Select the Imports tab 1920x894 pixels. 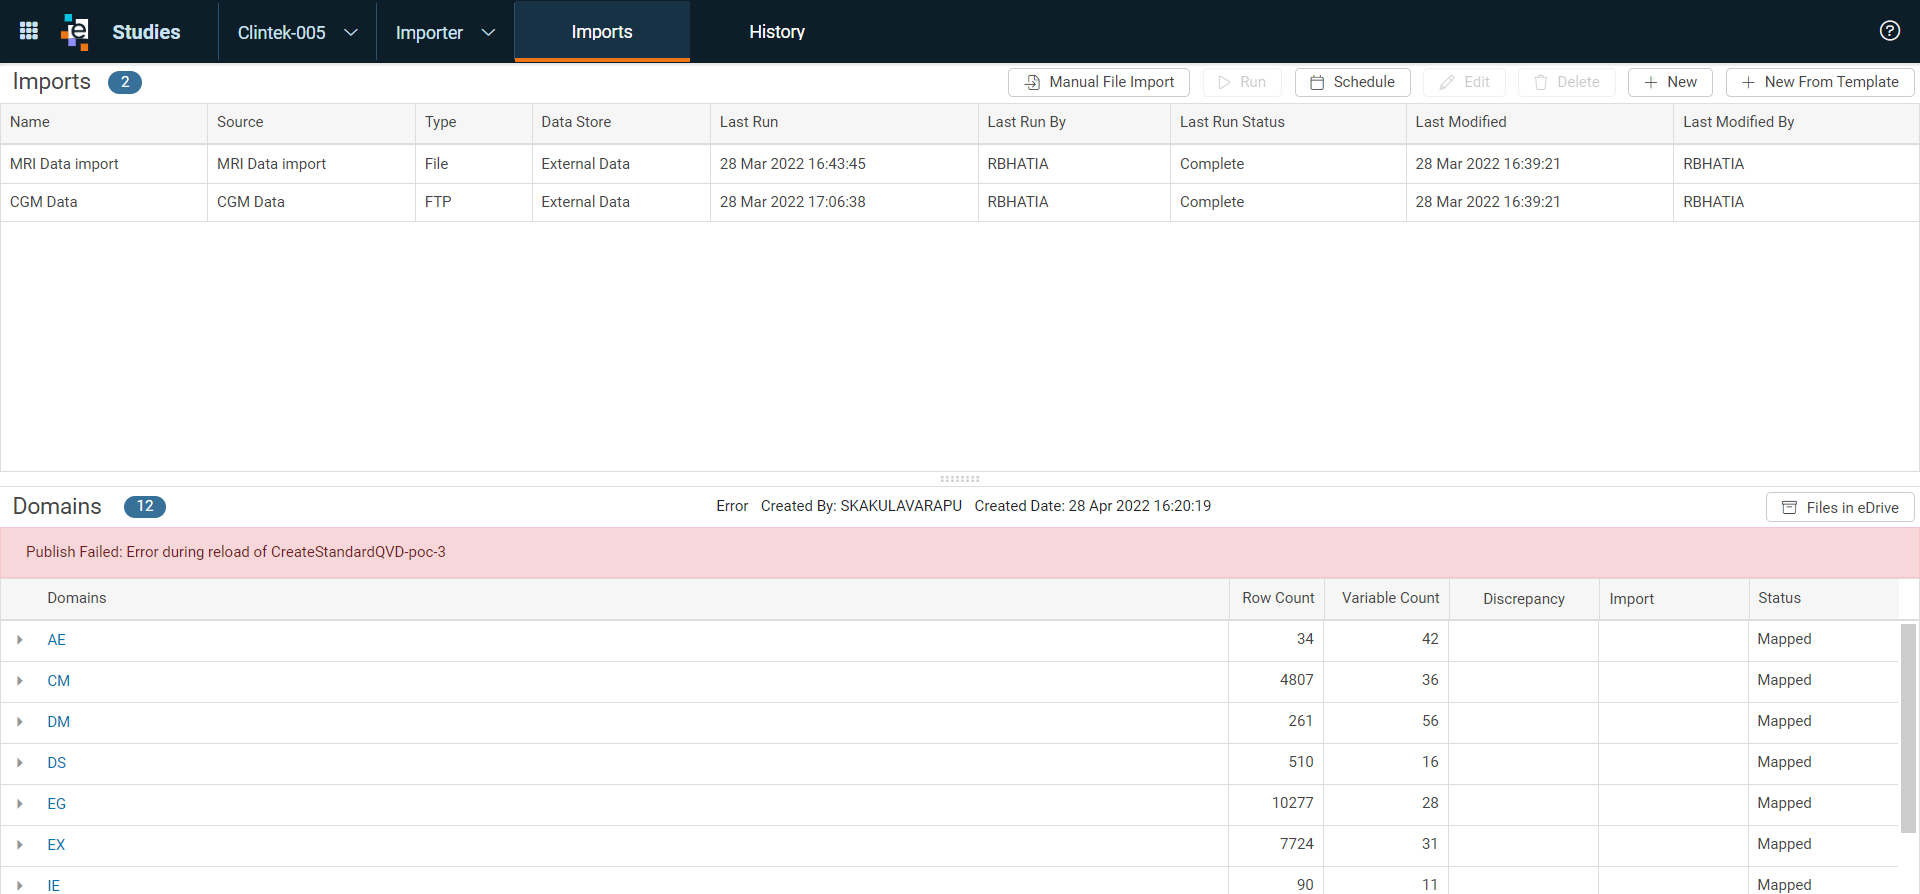(x=602, y=32)
